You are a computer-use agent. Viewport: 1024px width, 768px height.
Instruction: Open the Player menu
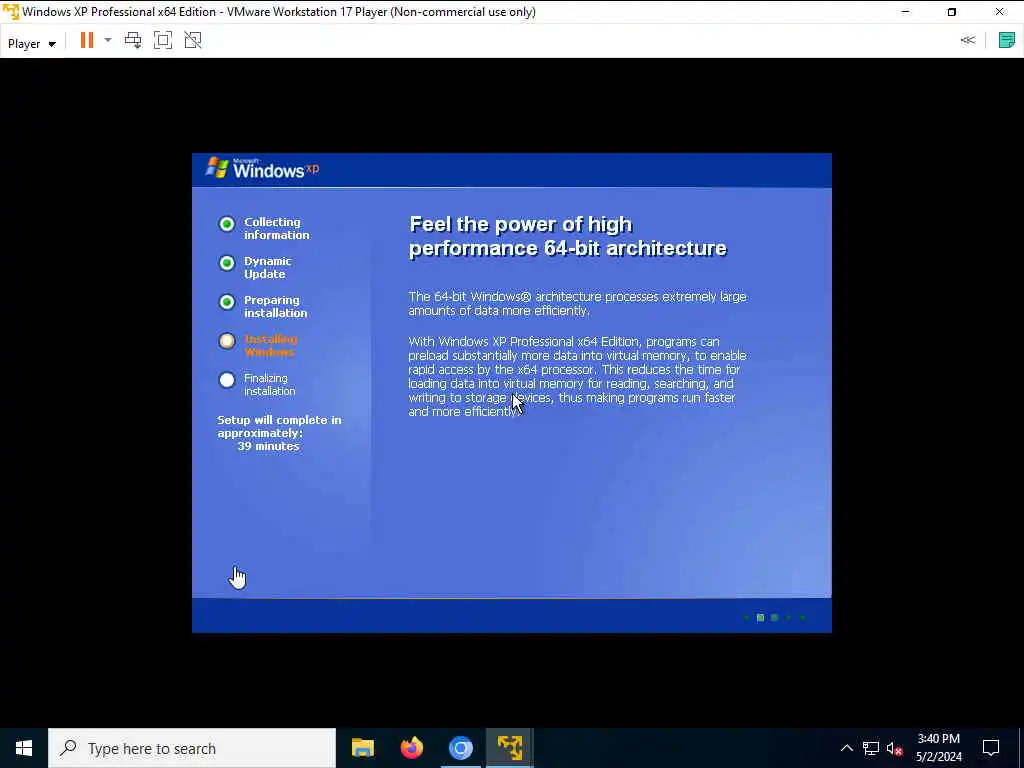[31, 44]
